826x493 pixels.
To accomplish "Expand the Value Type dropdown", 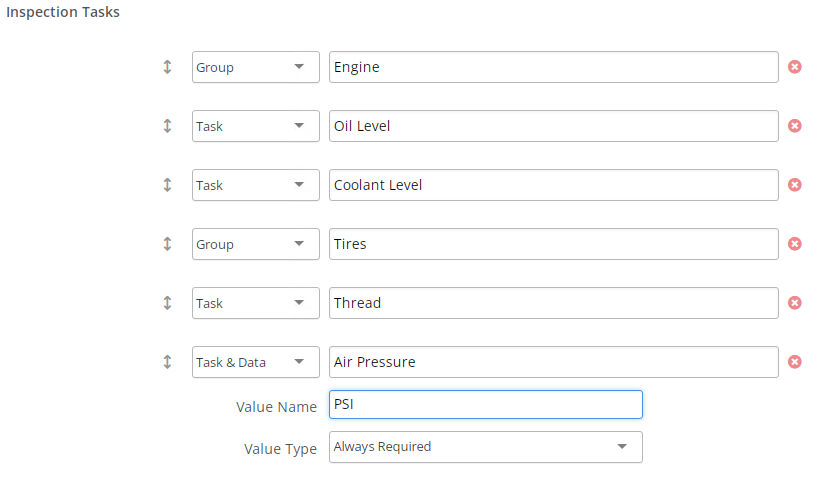I will click(485, 447).
